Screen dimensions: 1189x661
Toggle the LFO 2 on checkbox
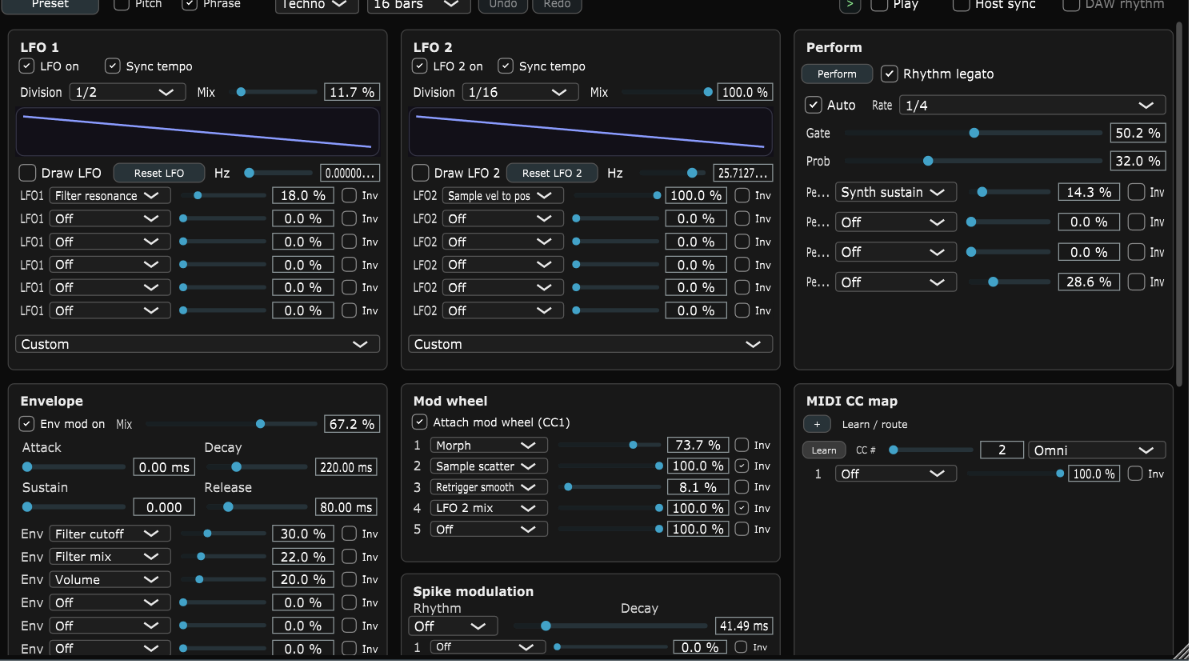pos(419,66)
